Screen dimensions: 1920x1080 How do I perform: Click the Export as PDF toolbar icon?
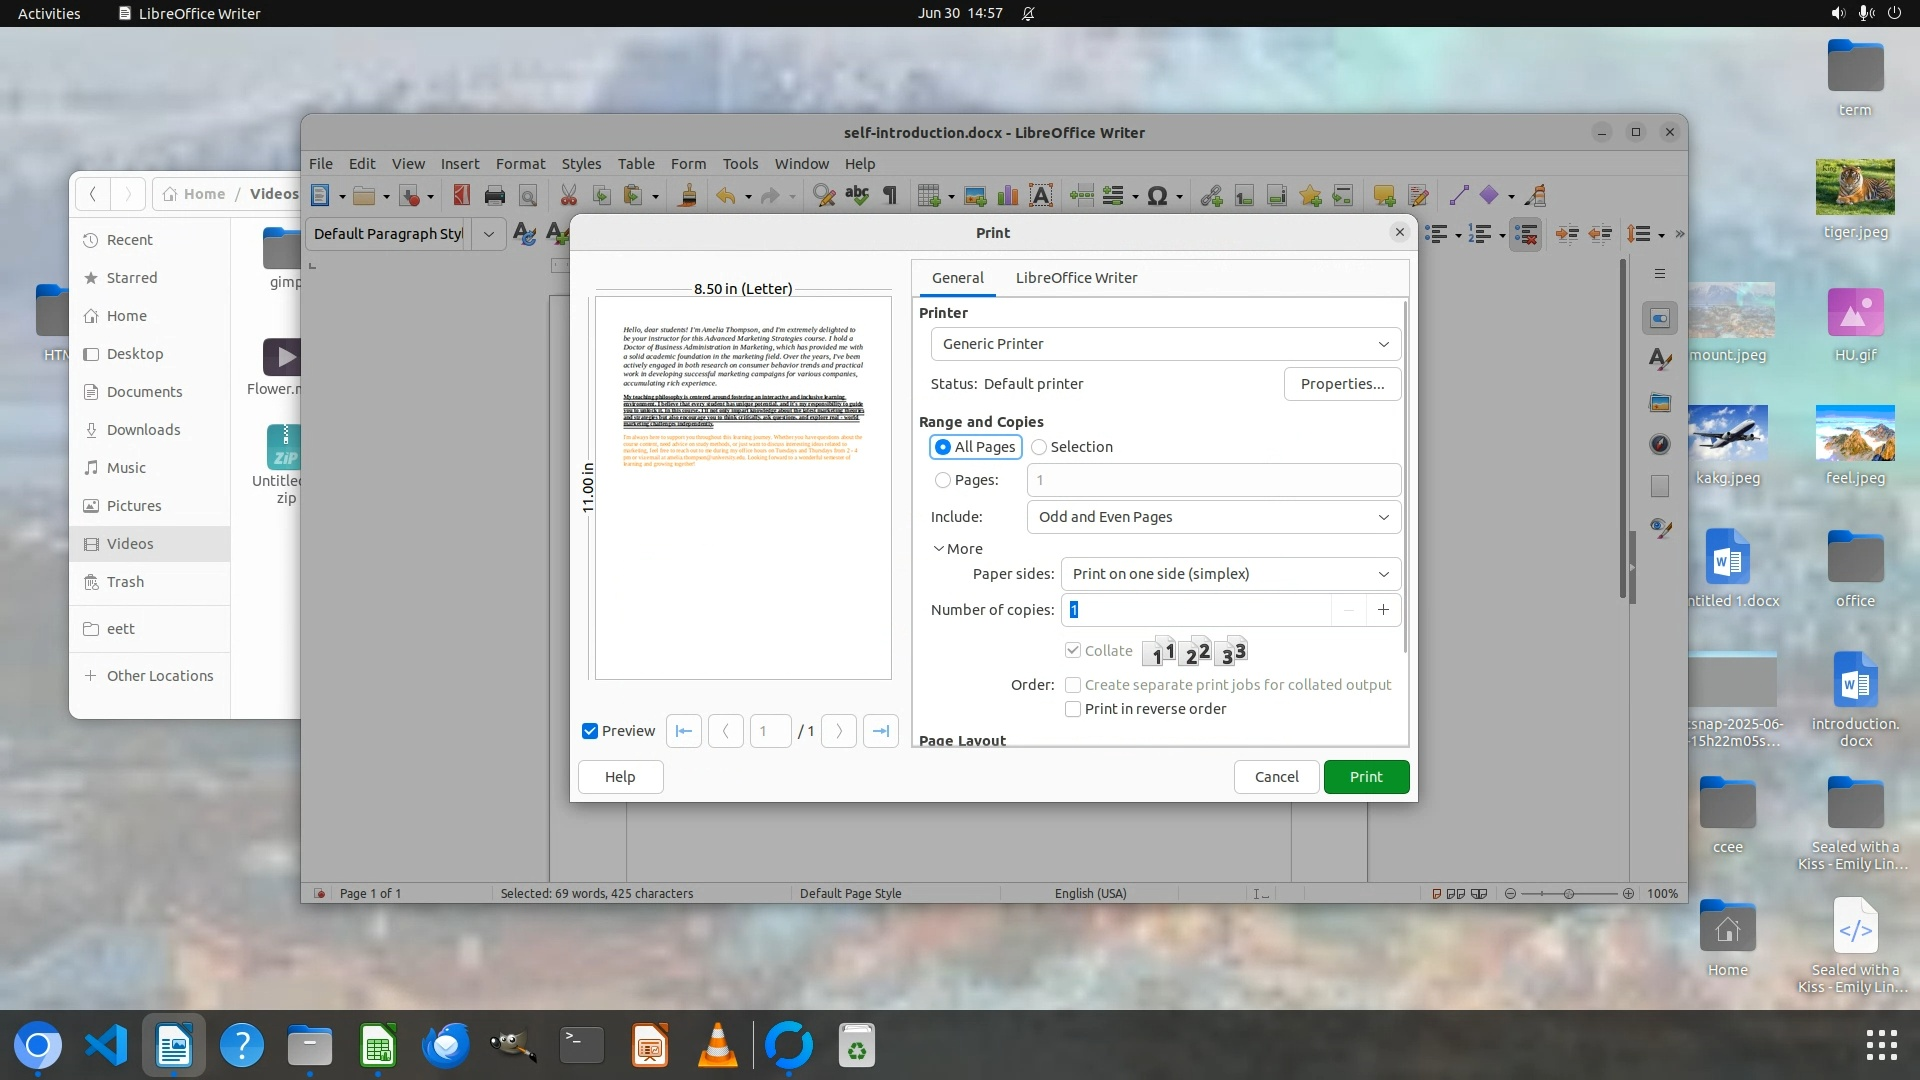click(461, 196)
